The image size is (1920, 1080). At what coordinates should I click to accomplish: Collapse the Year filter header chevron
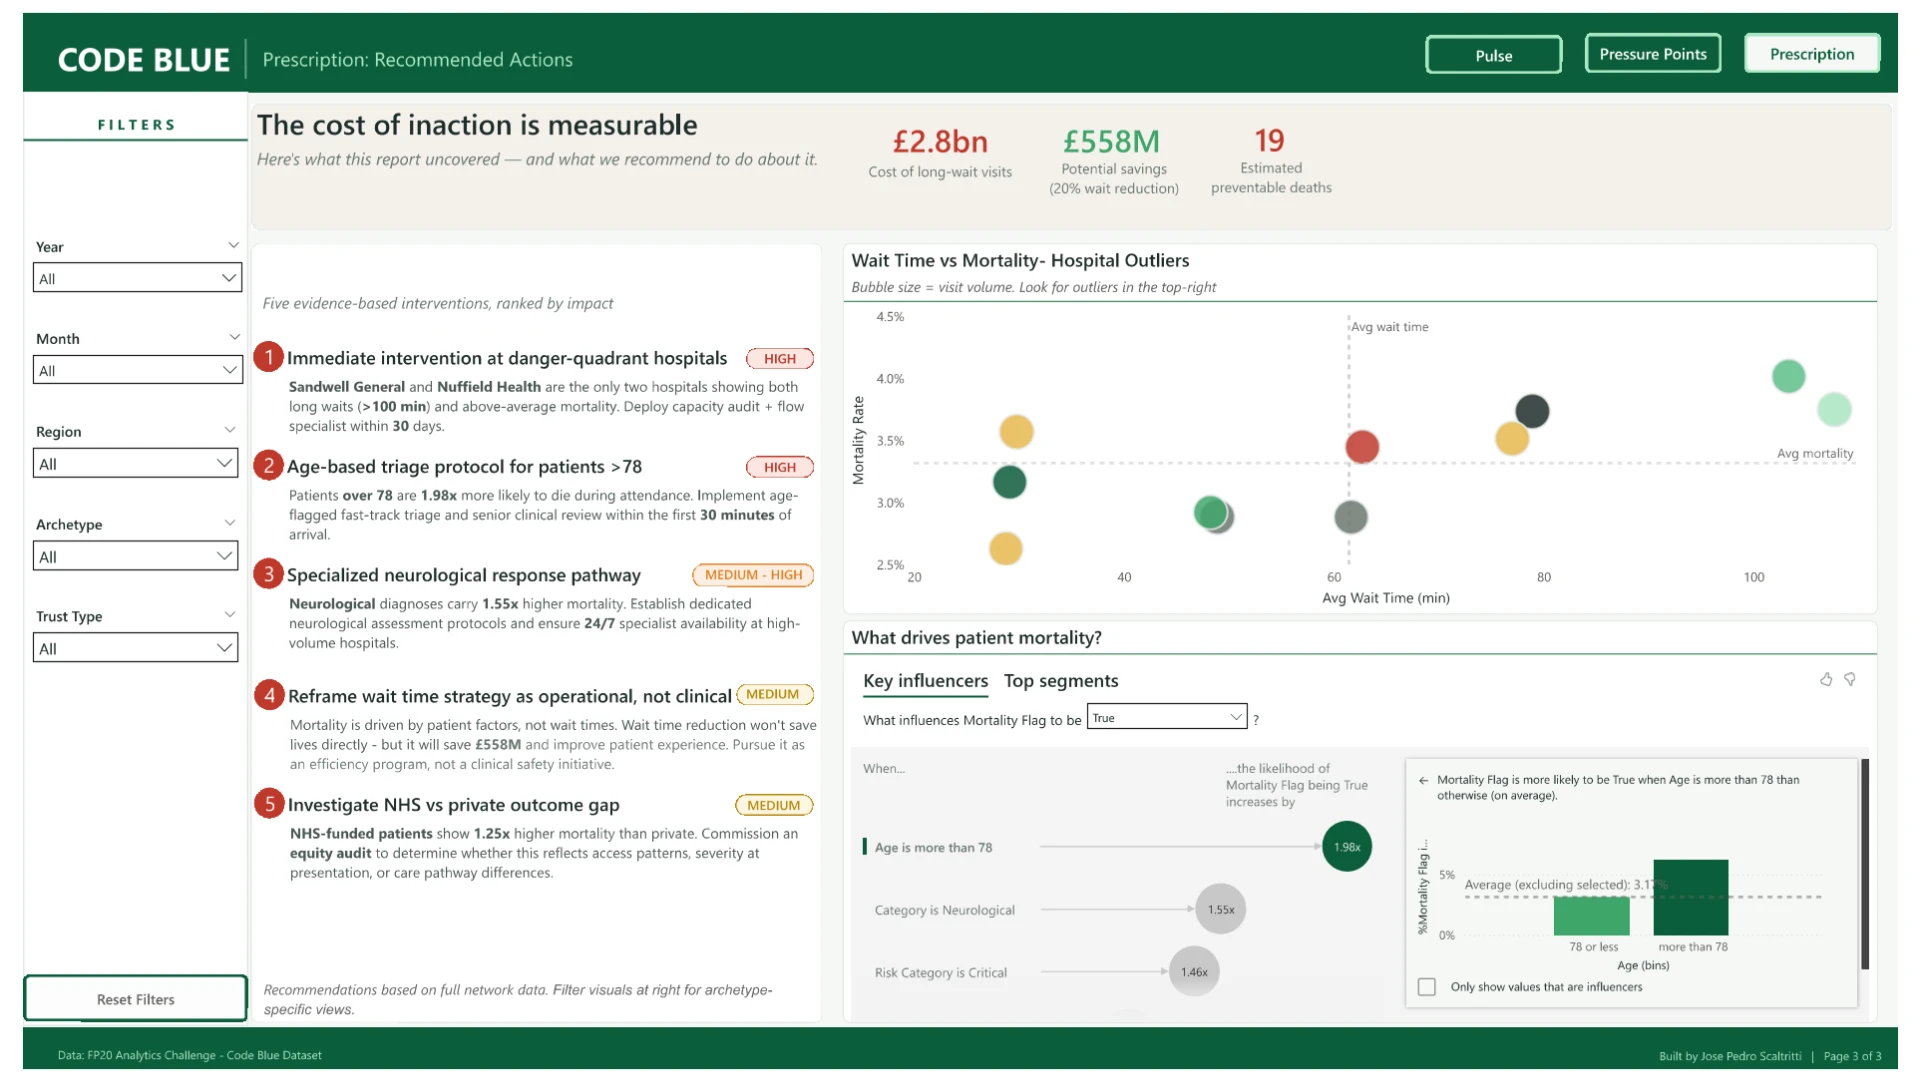pyautogui.click(x=233, y=245)
